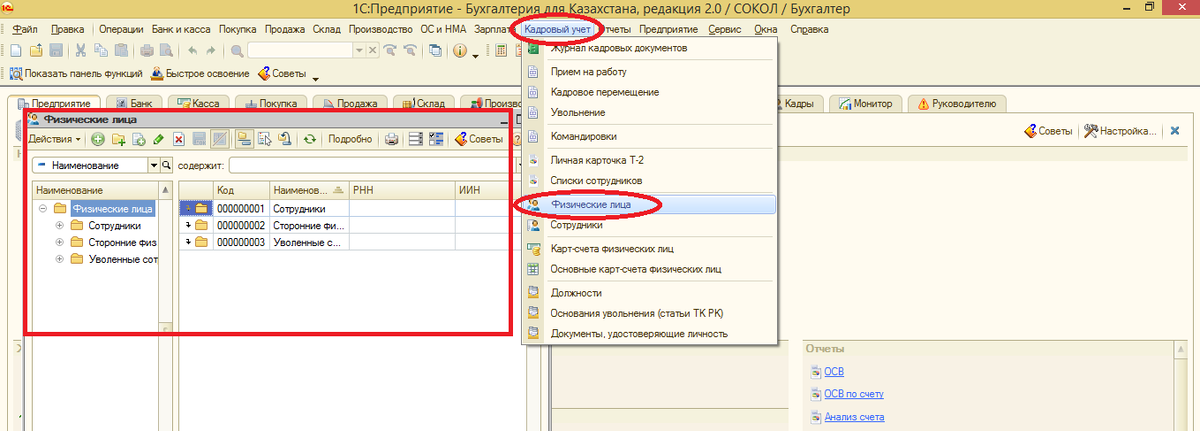1200x431 pixels.
Task: Click the info help icon in main toolbar
Action: pos(460,50)
